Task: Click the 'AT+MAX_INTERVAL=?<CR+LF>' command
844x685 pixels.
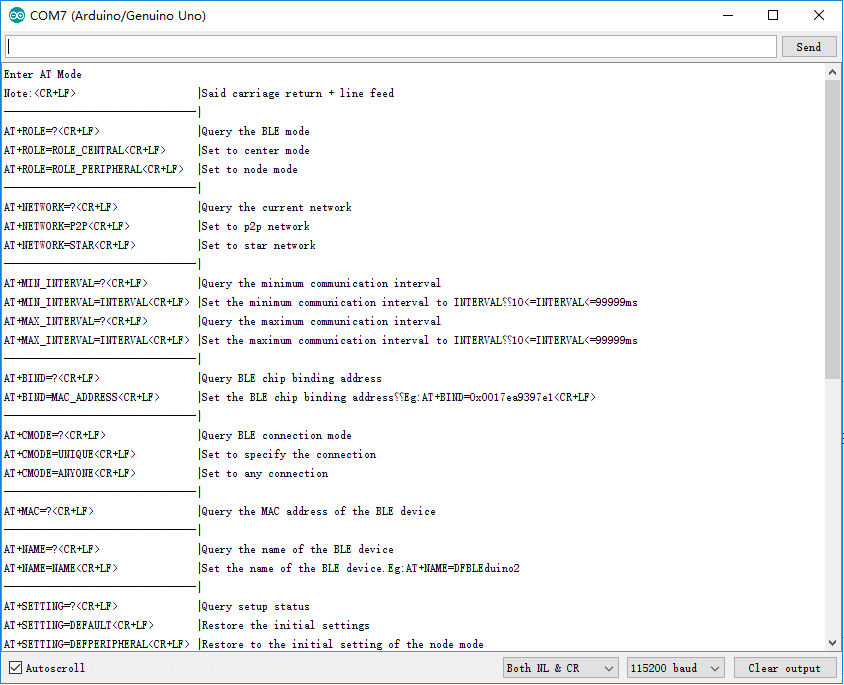Action: (76, 321)
